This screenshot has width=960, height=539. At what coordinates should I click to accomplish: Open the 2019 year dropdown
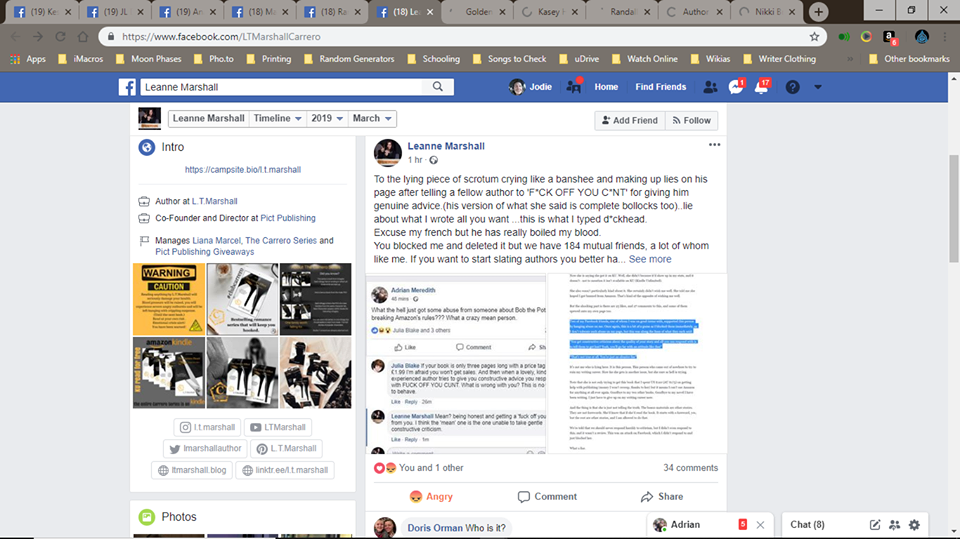point(327,118)
